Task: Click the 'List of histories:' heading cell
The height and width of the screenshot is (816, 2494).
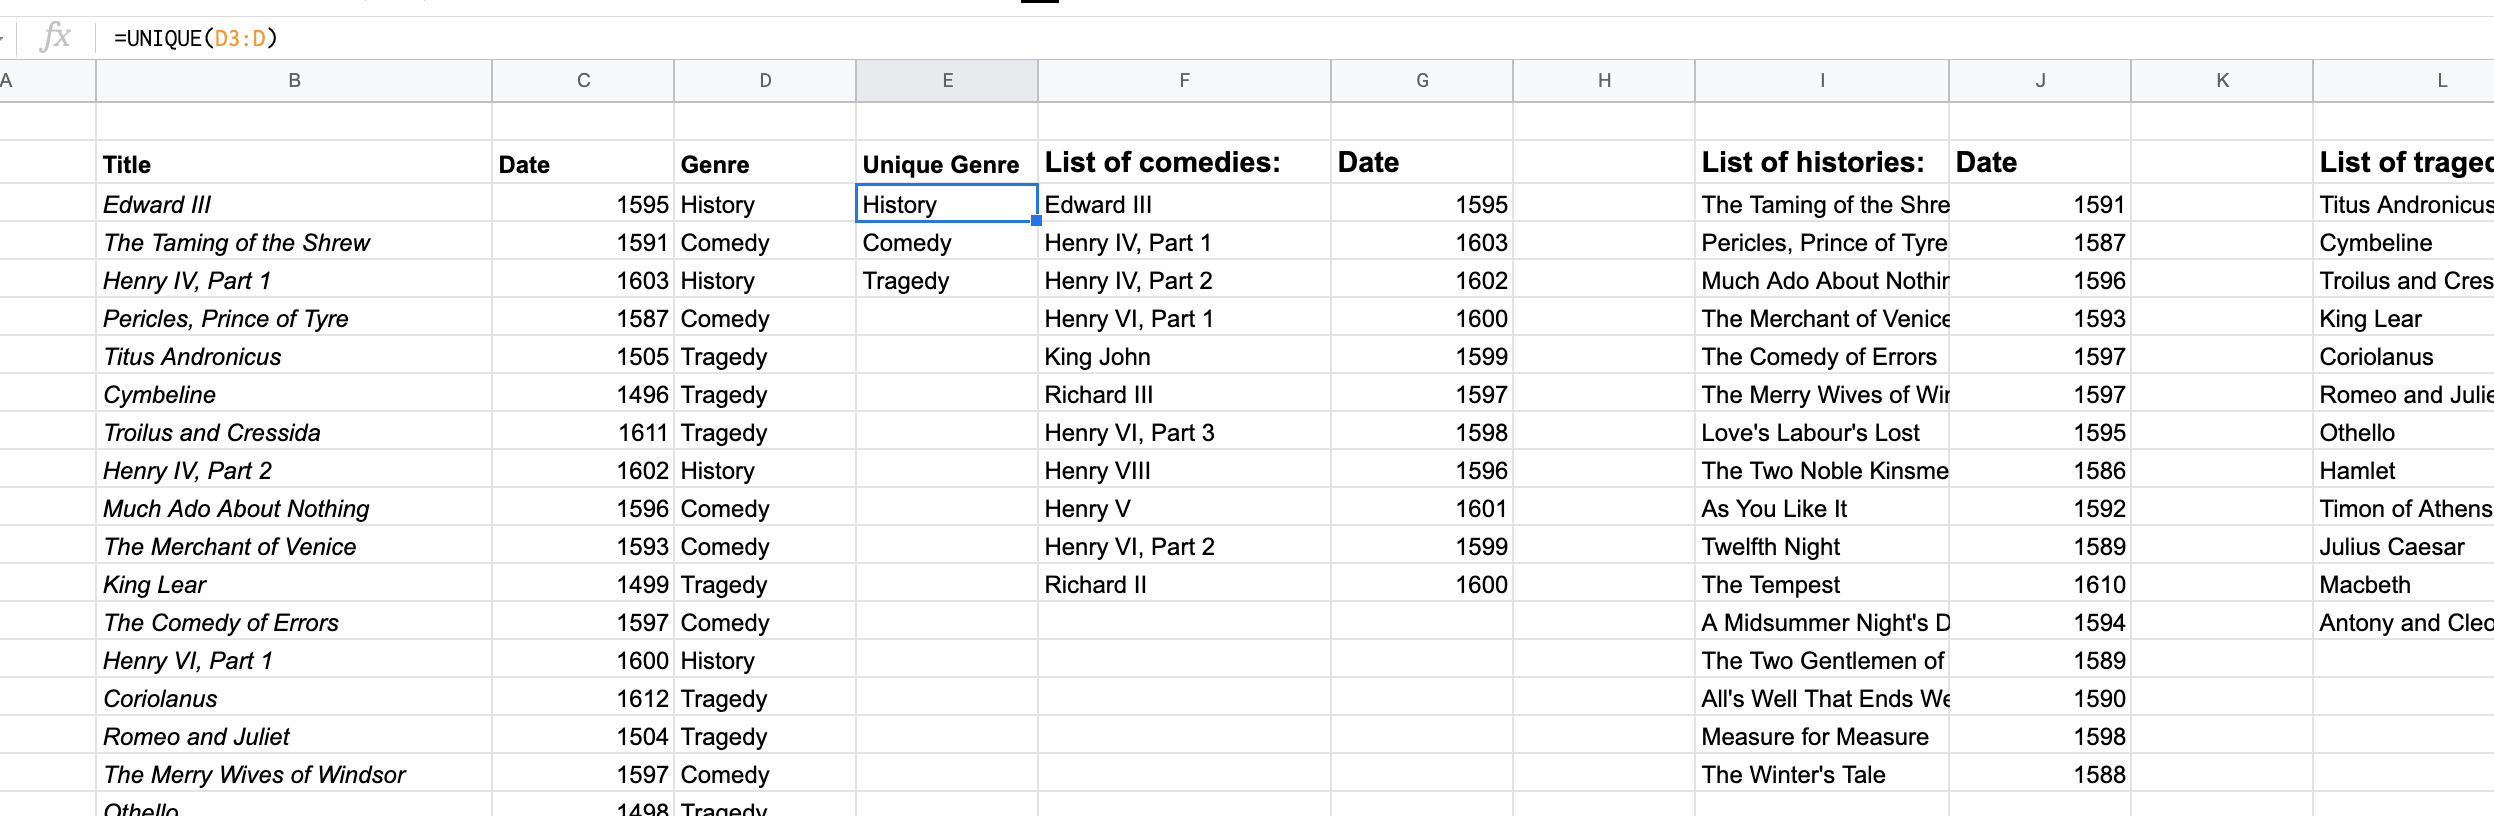Action: (1822, 163)
